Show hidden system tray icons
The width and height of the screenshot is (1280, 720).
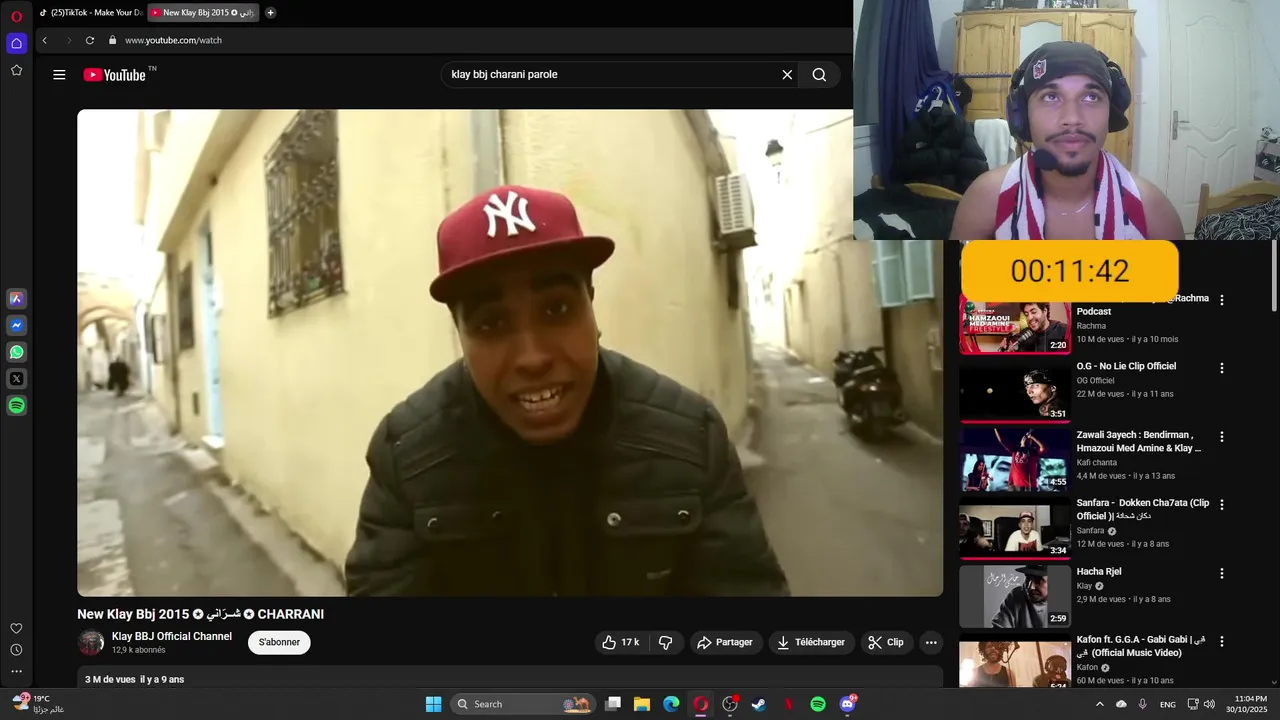tap(1100, 704)
